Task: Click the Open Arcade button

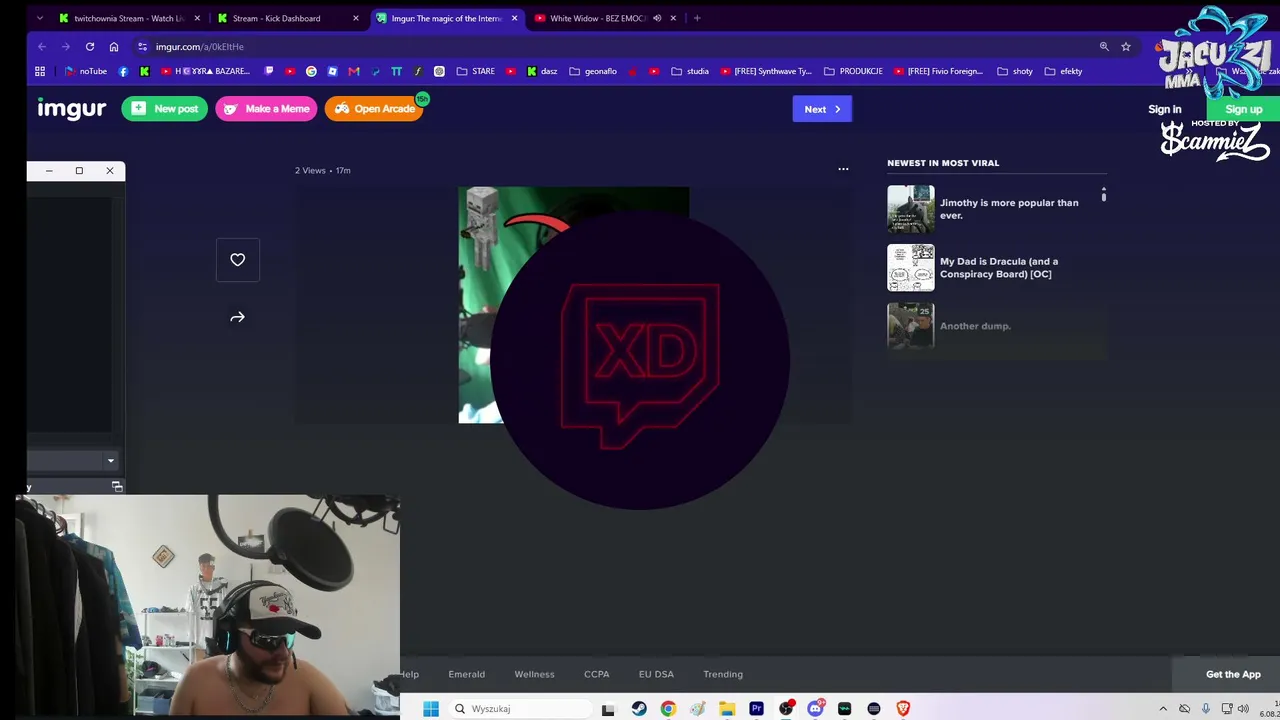Action: [x=375, y=109]
